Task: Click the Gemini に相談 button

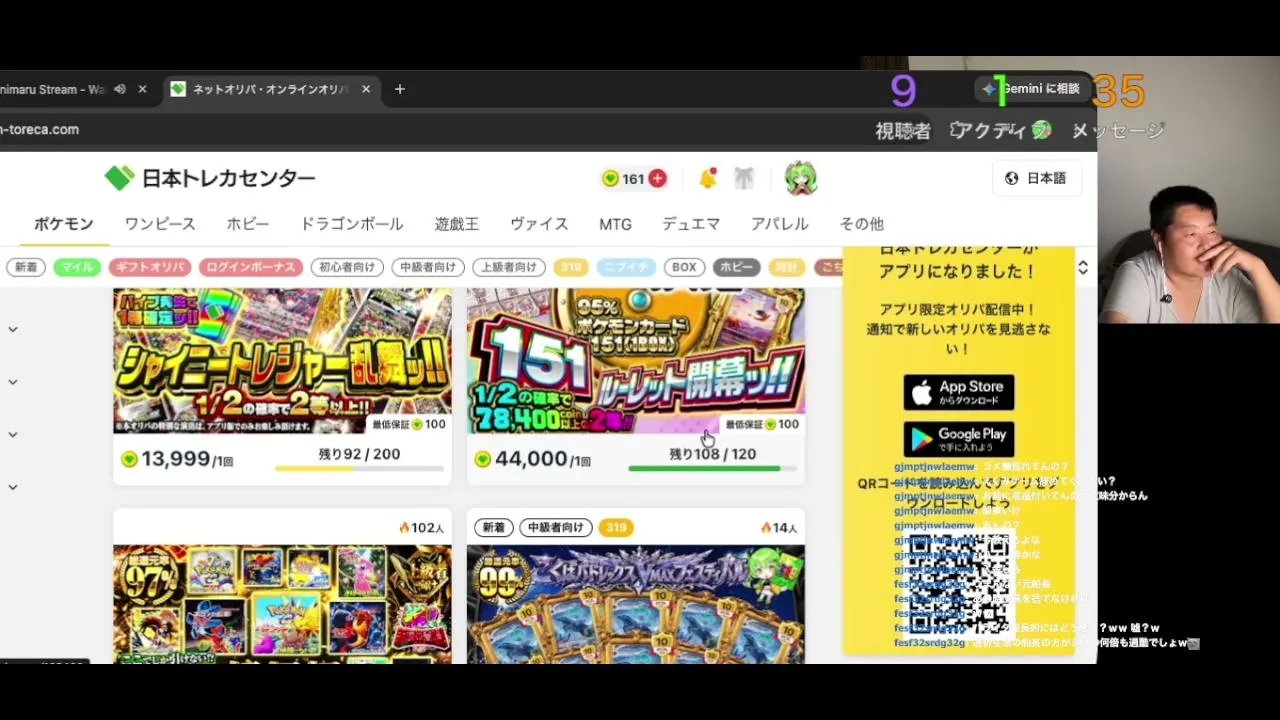Action: click(1032, 89)
